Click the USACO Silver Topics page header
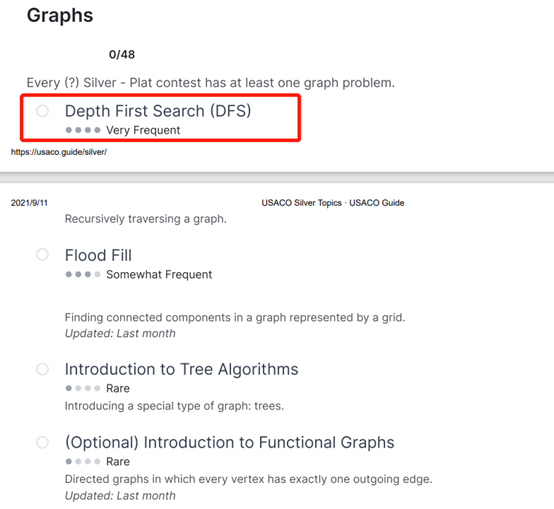This screenshot has height=509, width=554. pyautogui.click(x=333, y=203)
